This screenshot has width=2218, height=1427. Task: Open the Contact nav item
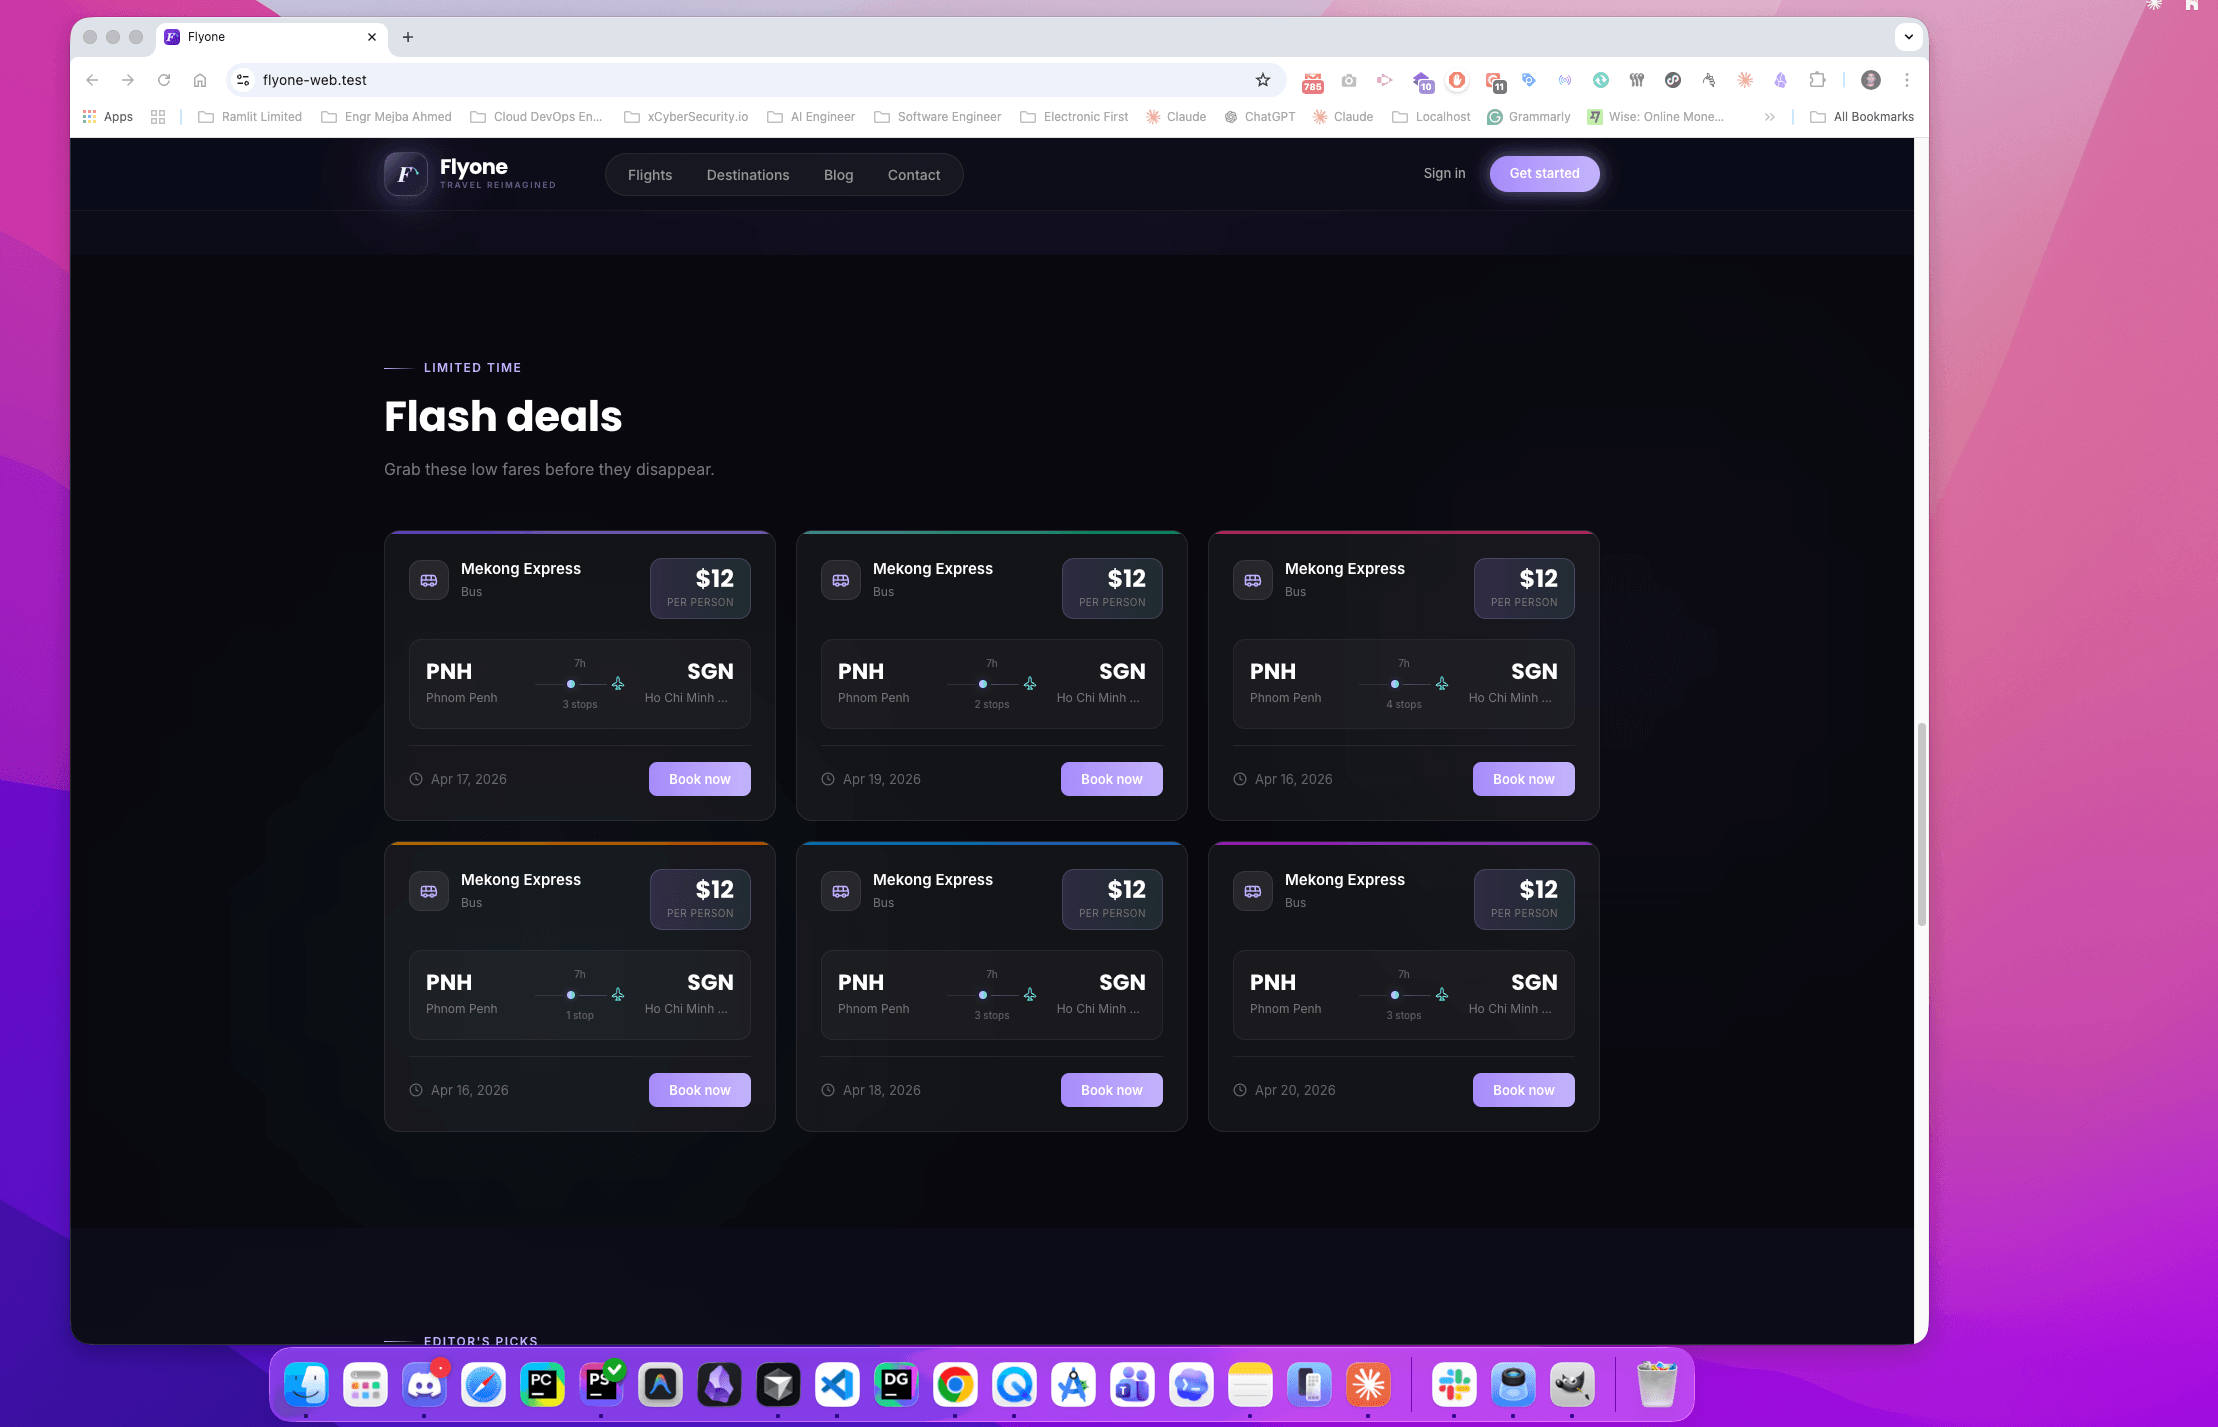point(914,175)
